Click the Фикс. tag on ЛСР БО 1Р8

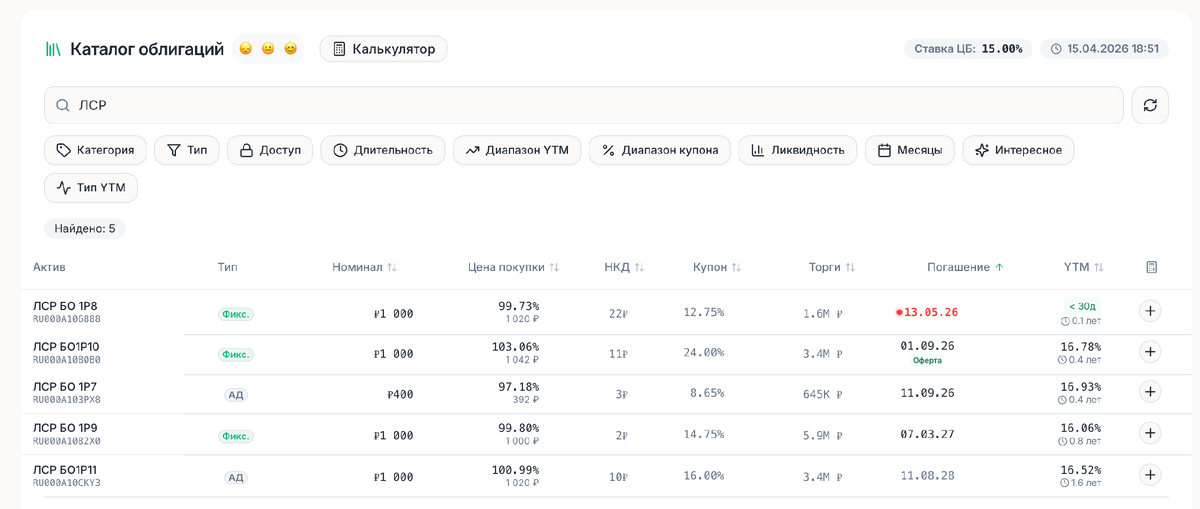click(236, 313)
